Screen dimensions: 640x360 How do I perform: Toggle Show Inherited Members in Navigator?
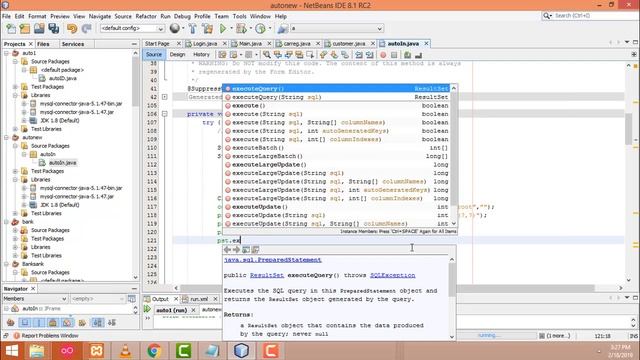11,322
